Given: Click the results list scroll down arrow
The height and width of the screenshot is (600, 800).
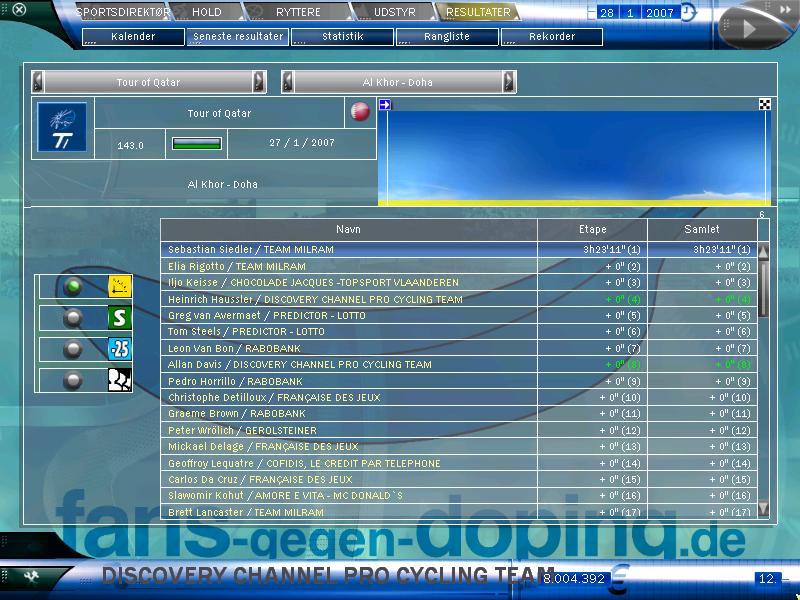Looking at the screenshot, I should click(764, 509).
